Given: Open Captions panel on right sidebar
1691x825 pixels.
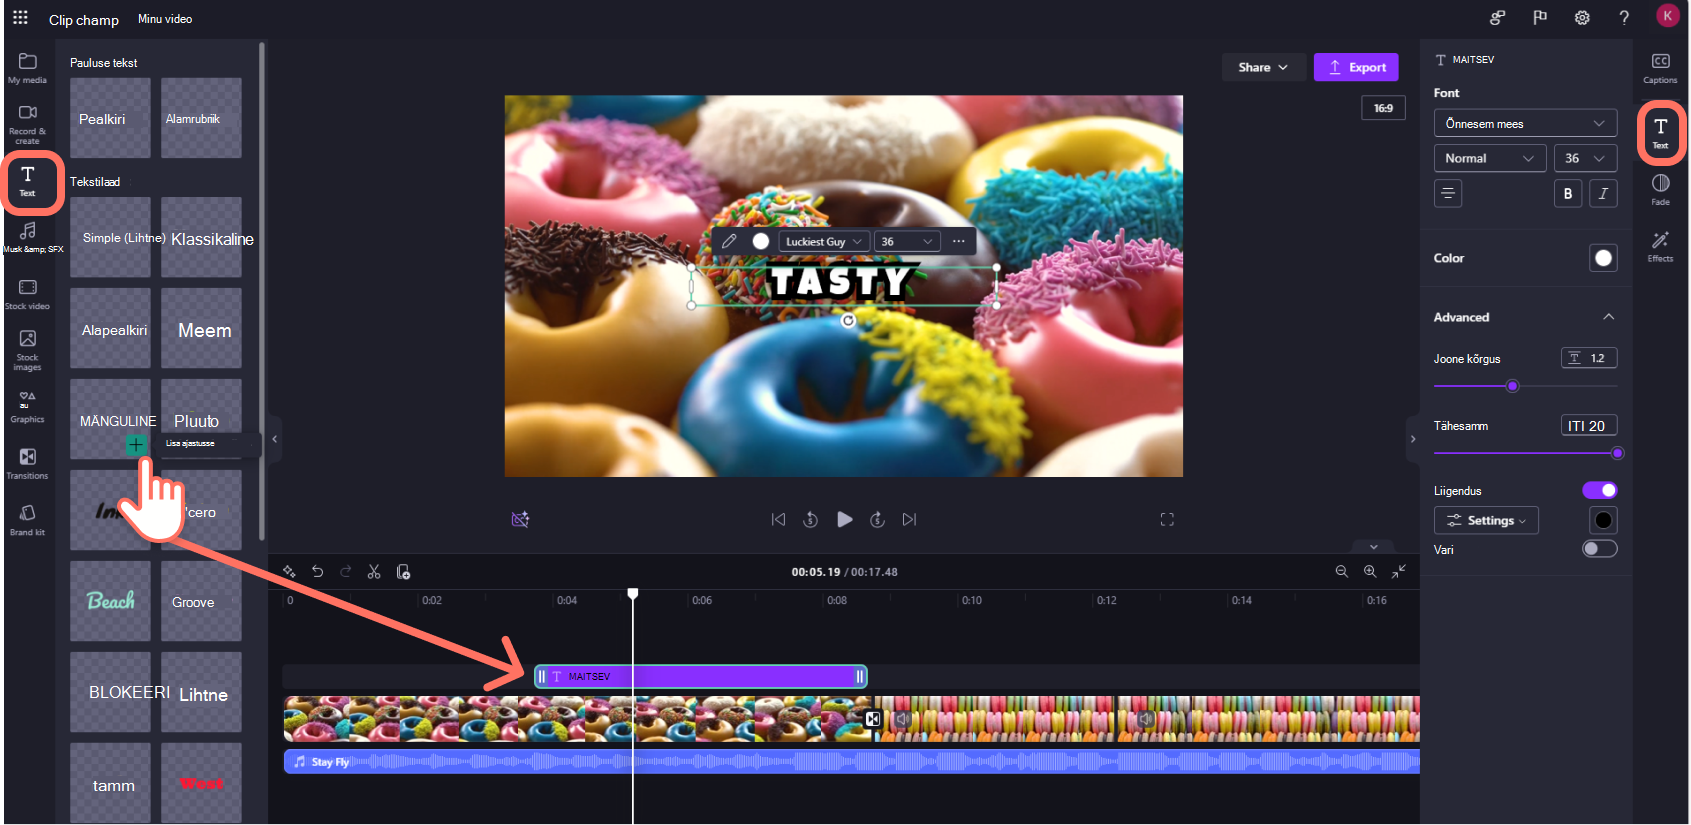Looking at the screenshot, I should click(1660, 68).
